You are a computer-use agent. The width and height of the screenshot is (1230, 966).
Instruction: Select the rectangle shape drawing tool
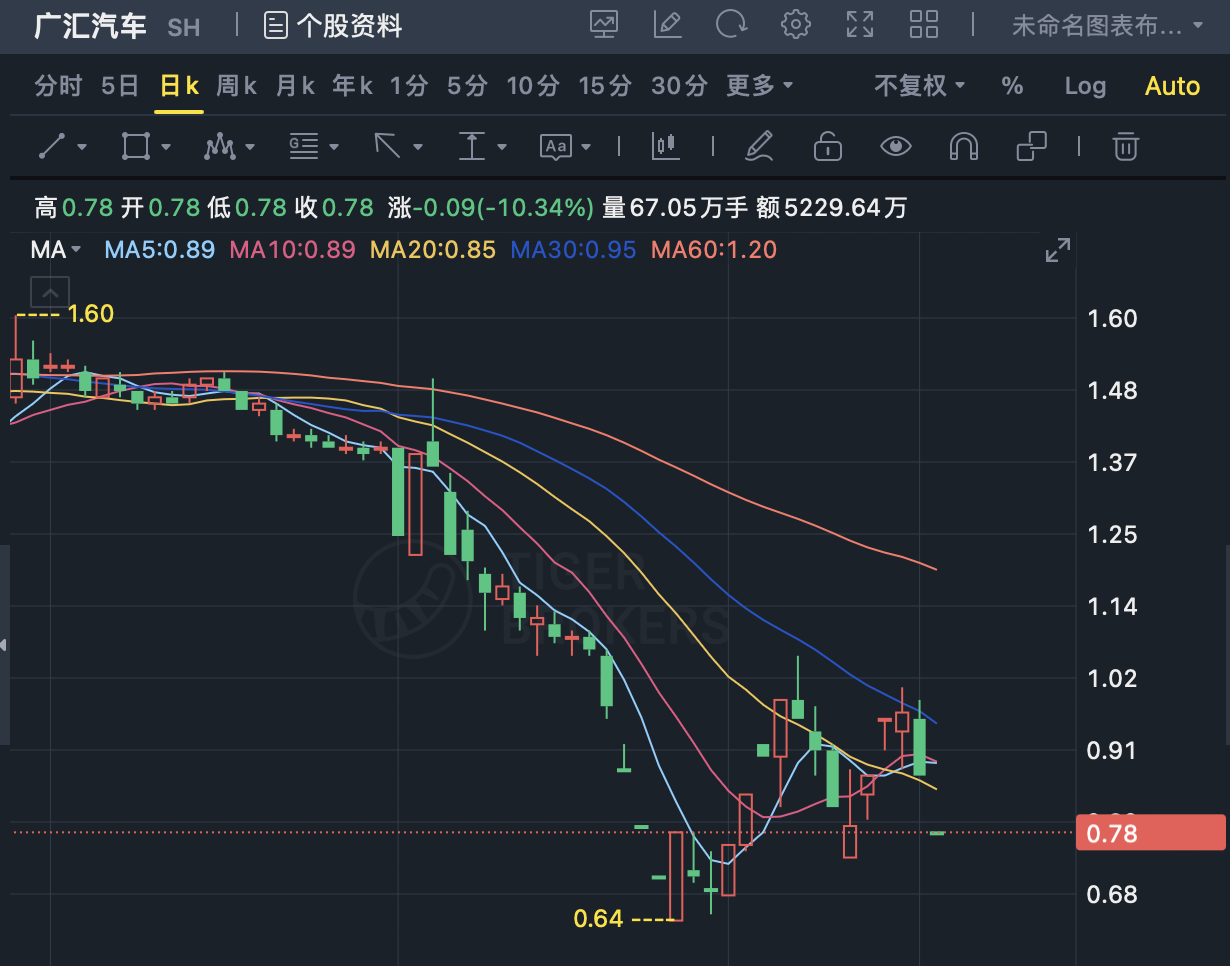click(135, 147)
